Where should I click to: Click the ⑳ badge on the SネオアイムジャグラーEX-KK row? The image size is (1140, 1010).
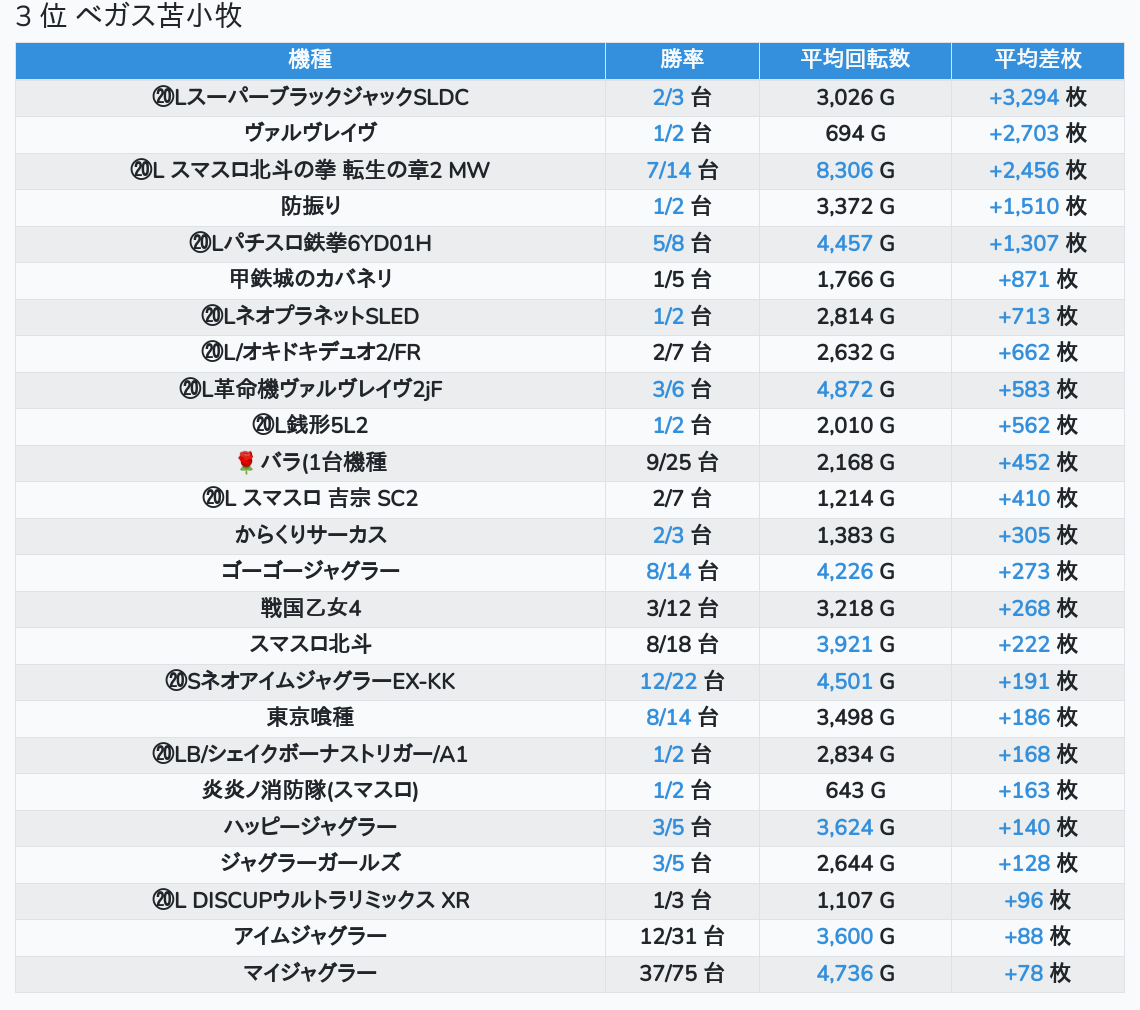[176, 681]
